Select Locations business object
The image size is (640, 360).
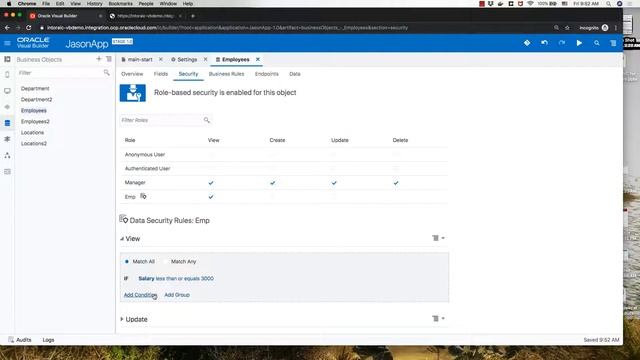click(32, 133)
